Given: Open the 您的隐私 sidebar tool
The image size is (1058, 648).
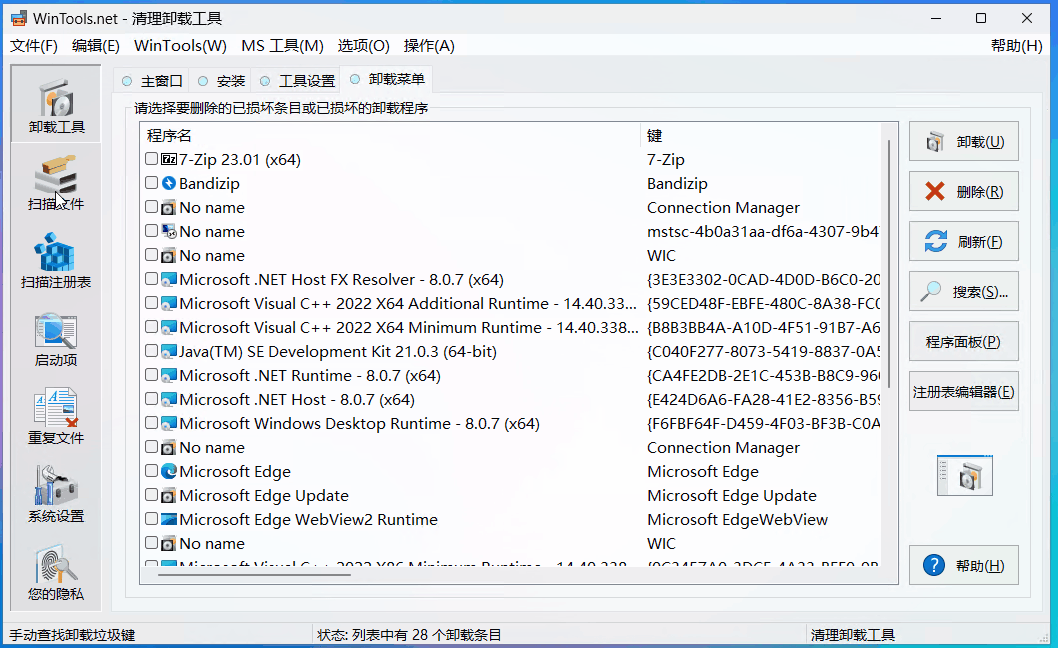Looking at the screenshot, I should click(56, 573).
